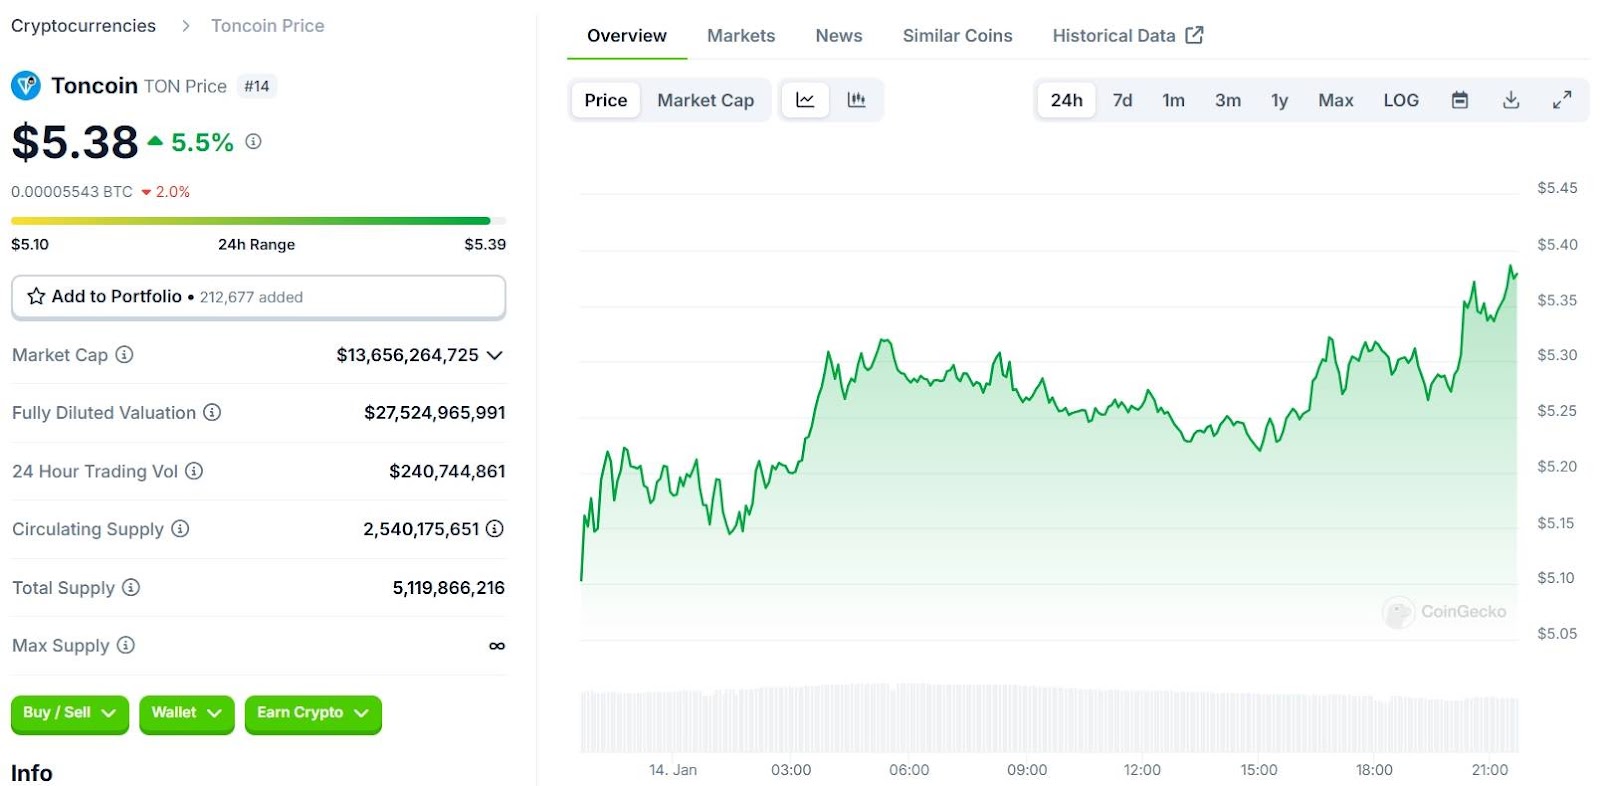The height and width of the screenshot is (786, 1600).
Task: Expand Market Cap value chevron
Action: click(x=495, y=355)
